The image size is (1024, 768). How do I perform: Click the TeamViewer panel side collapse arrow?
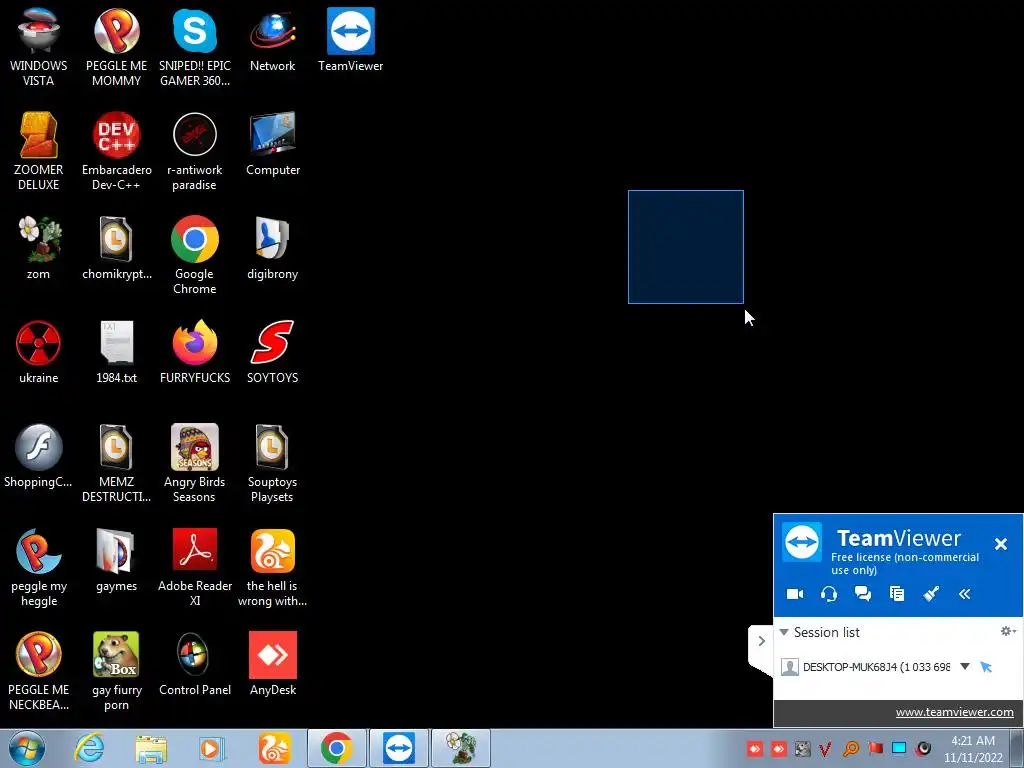[x=761, y=641]
